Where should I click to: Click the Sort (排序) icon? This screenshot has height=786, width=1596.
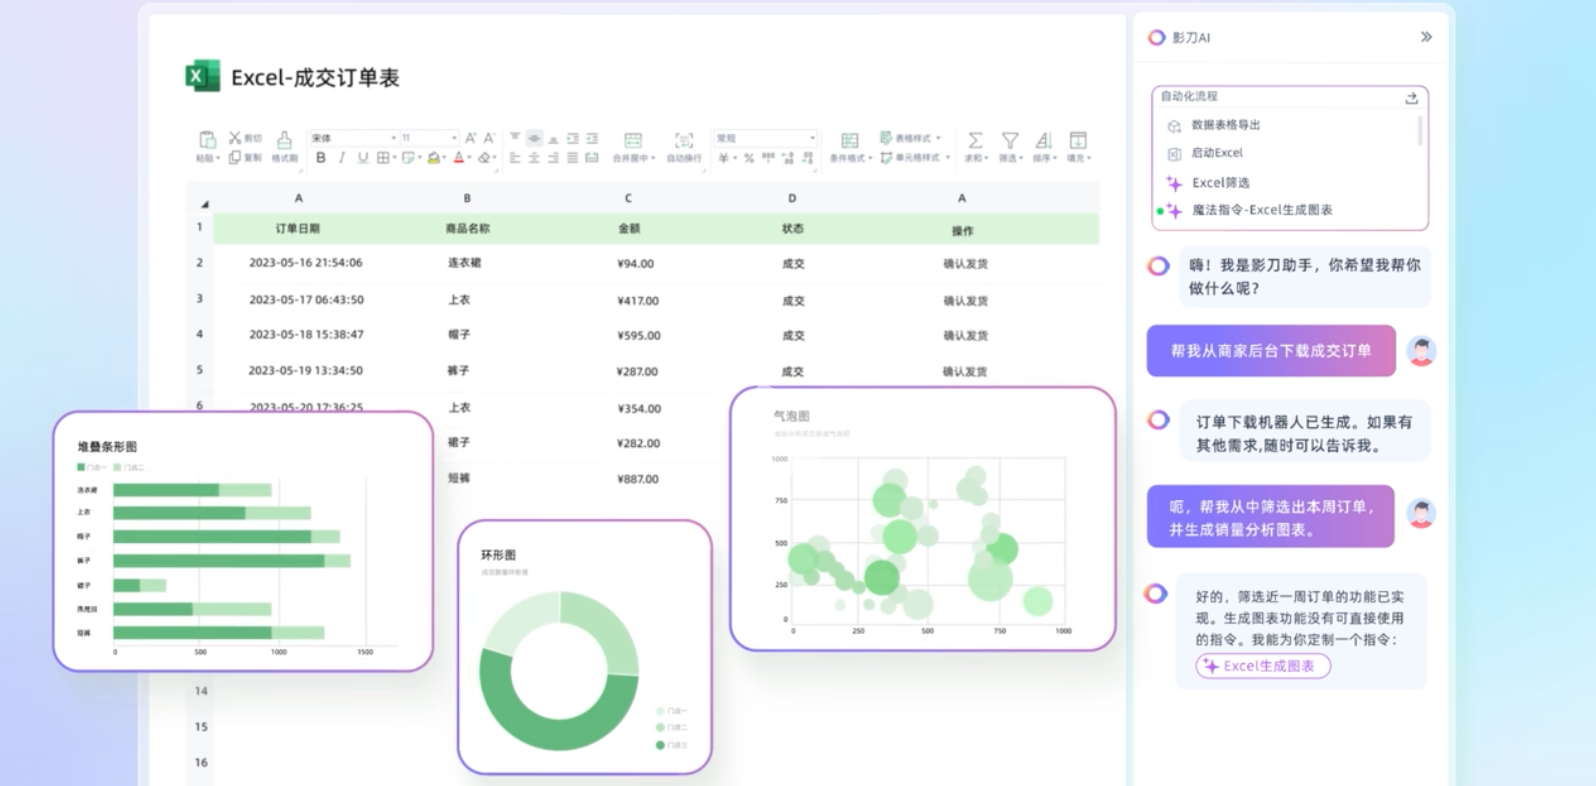click(x=1044, y=140)
